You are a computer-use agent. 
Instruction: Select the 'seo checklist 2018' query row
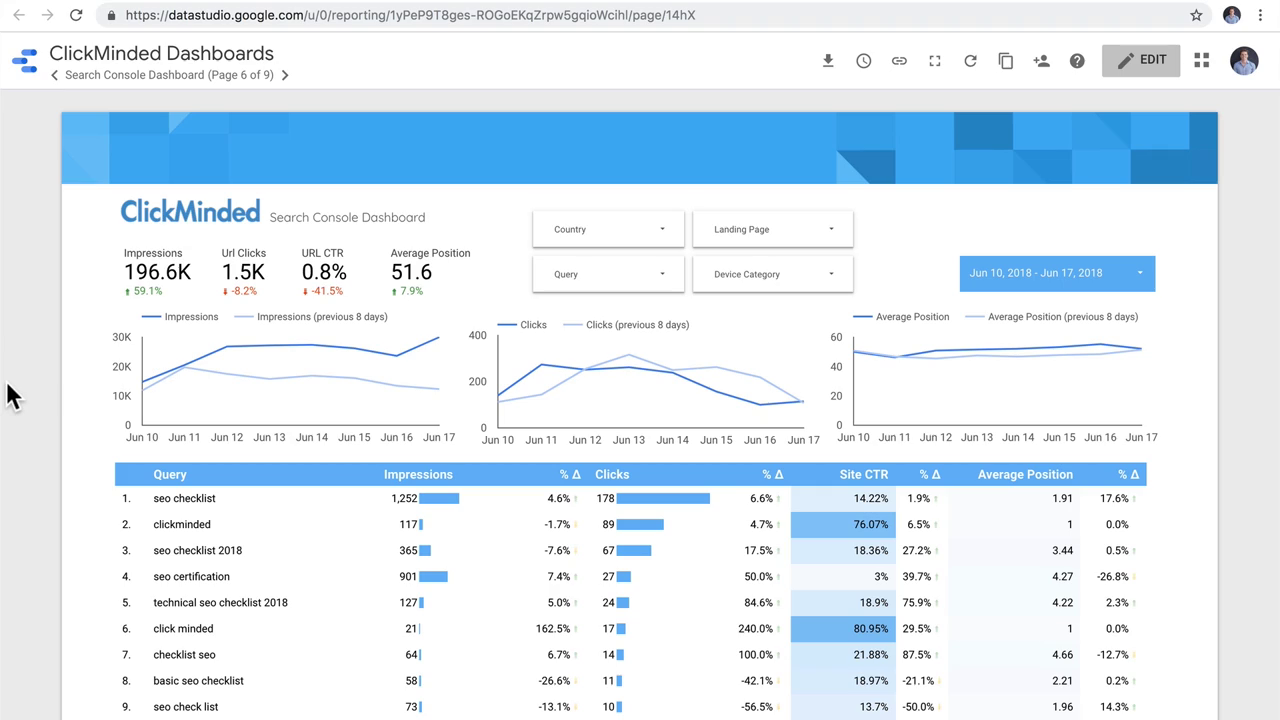click(630, 550)
